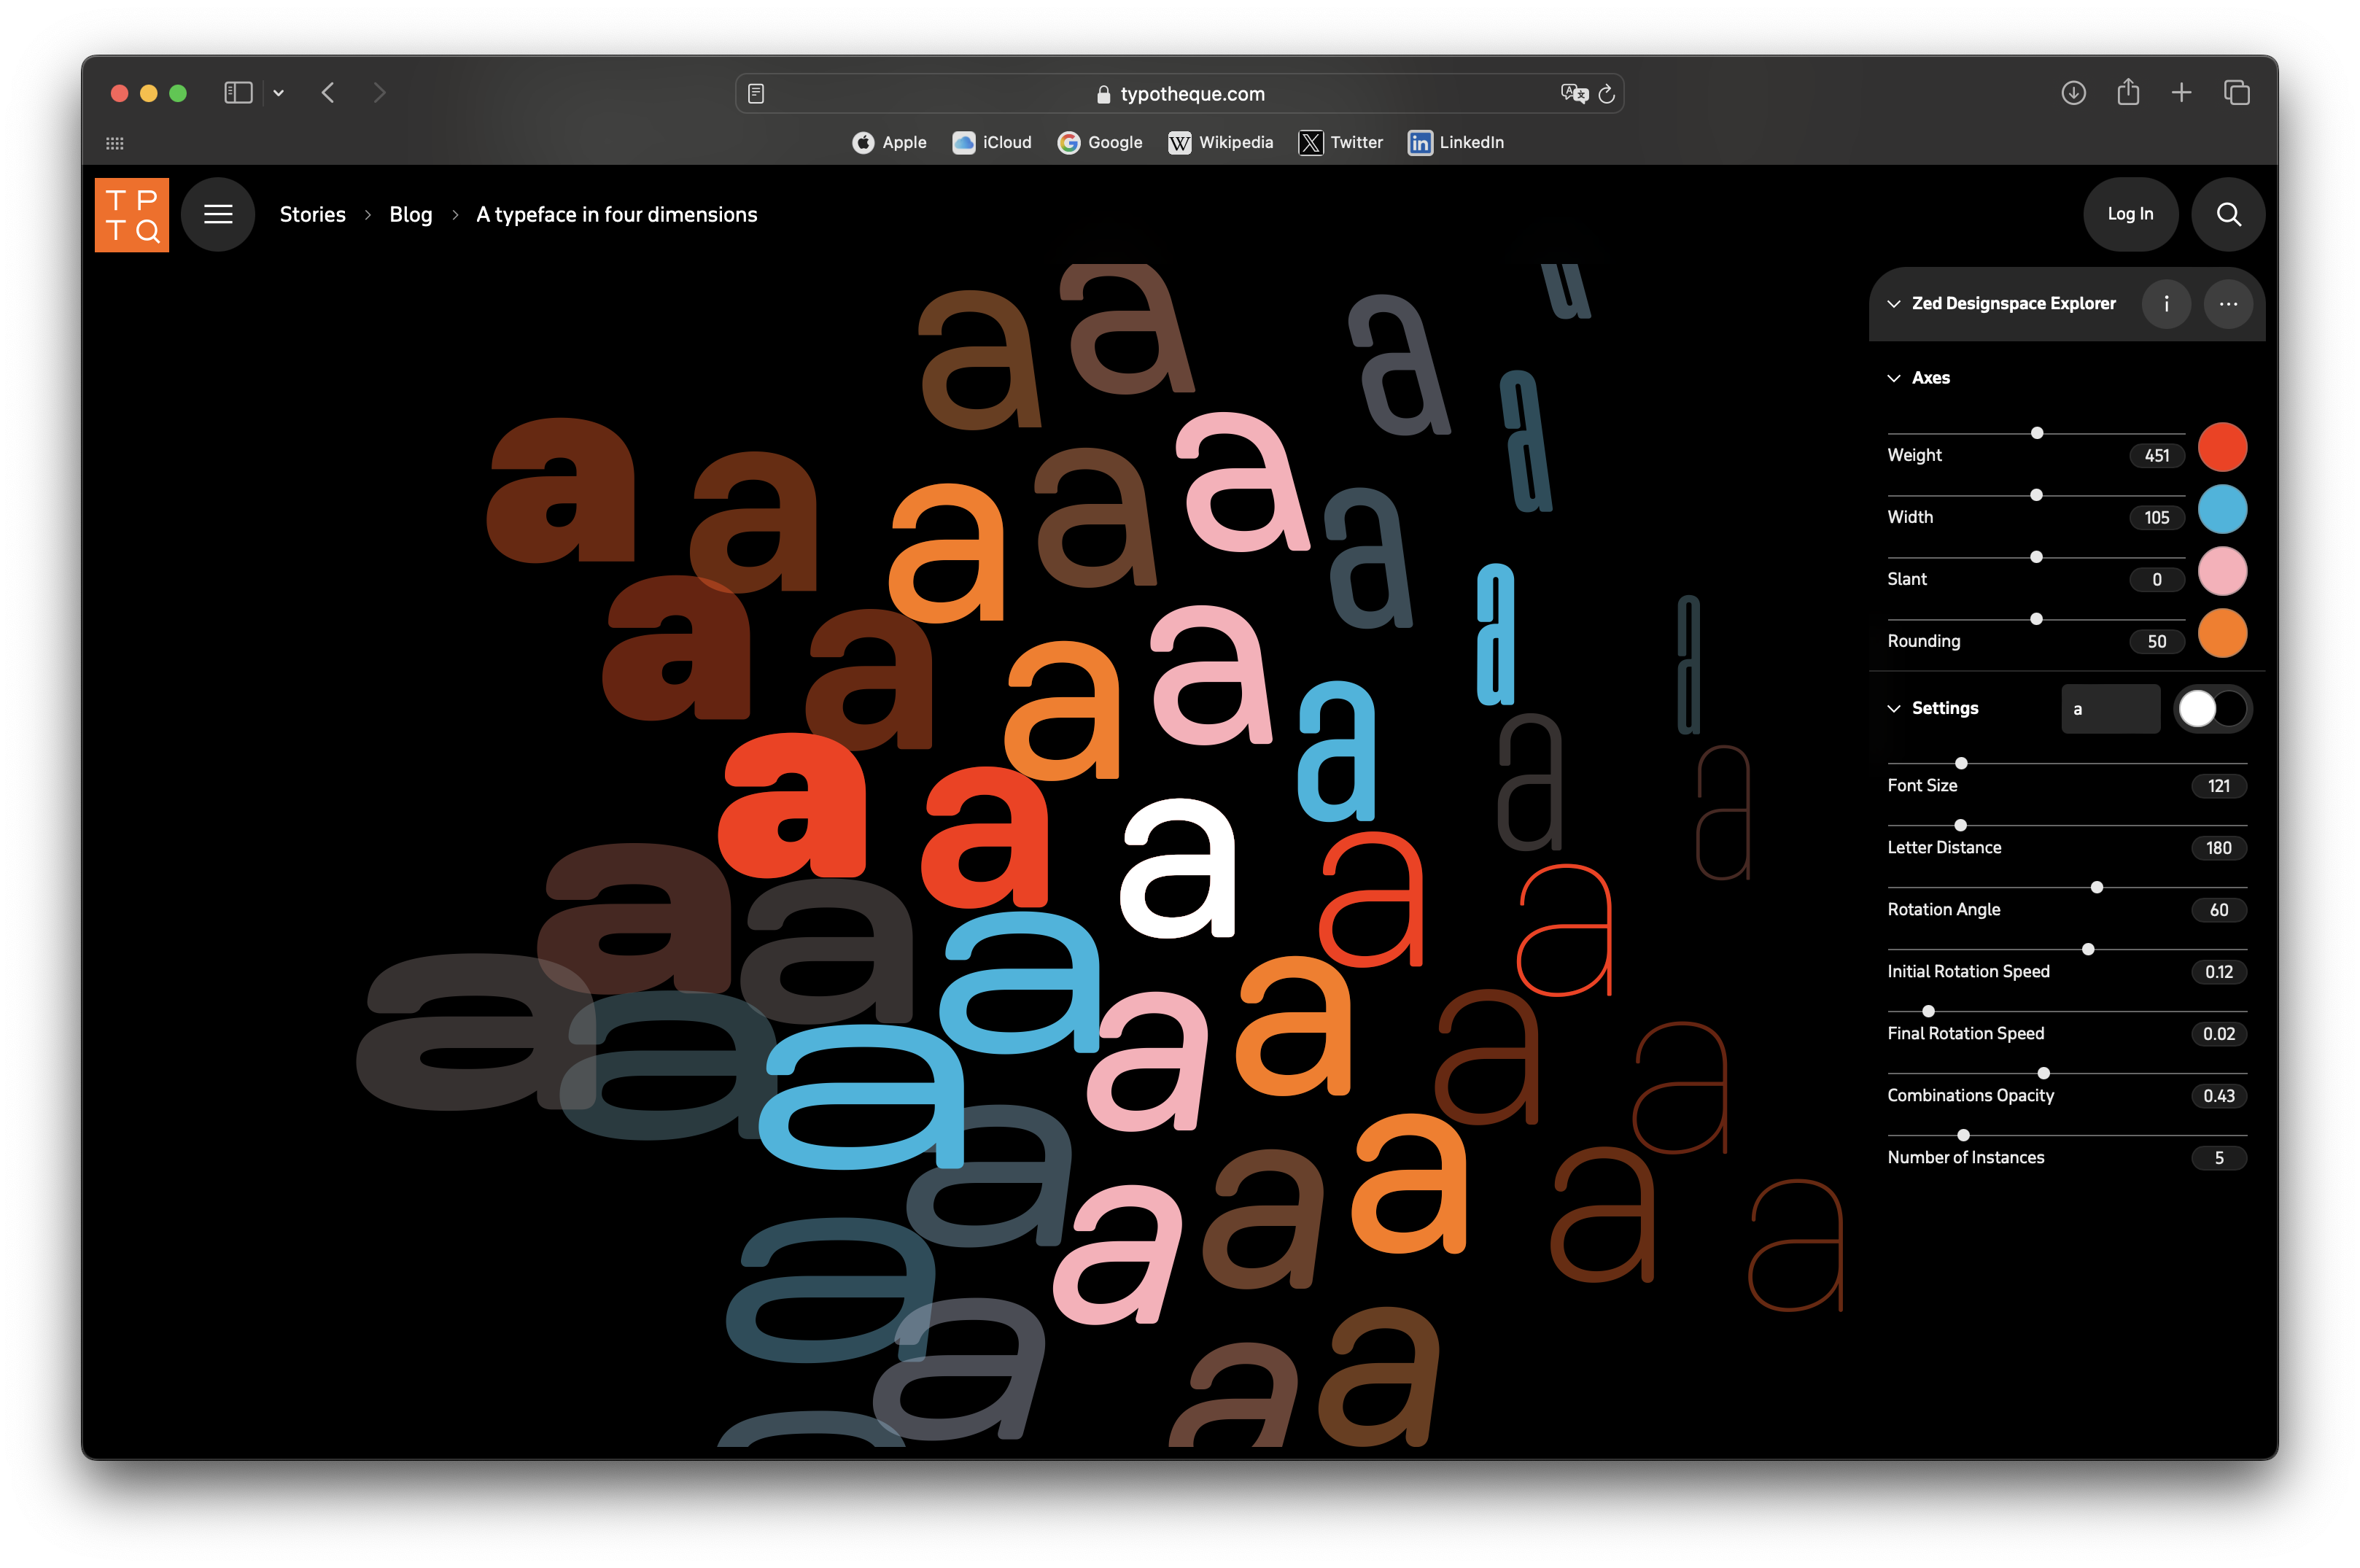Viewport: 2360px width, 1568px height.
Task: Open the site search magnifier
Action: 2228,214
